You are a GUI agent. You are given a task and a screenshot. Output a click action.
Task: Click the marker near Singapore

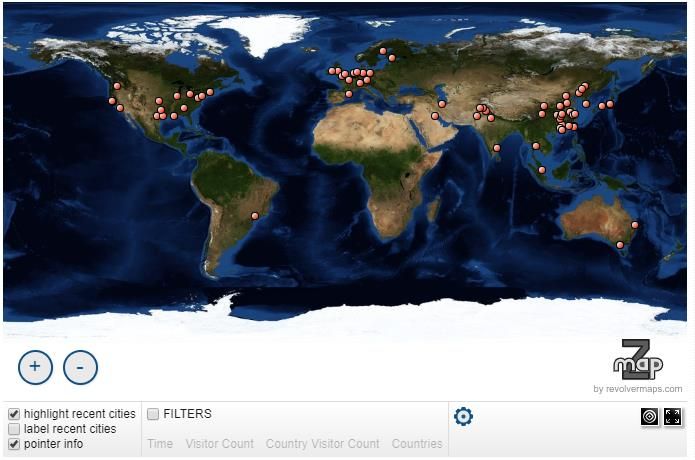pos(542,170)
